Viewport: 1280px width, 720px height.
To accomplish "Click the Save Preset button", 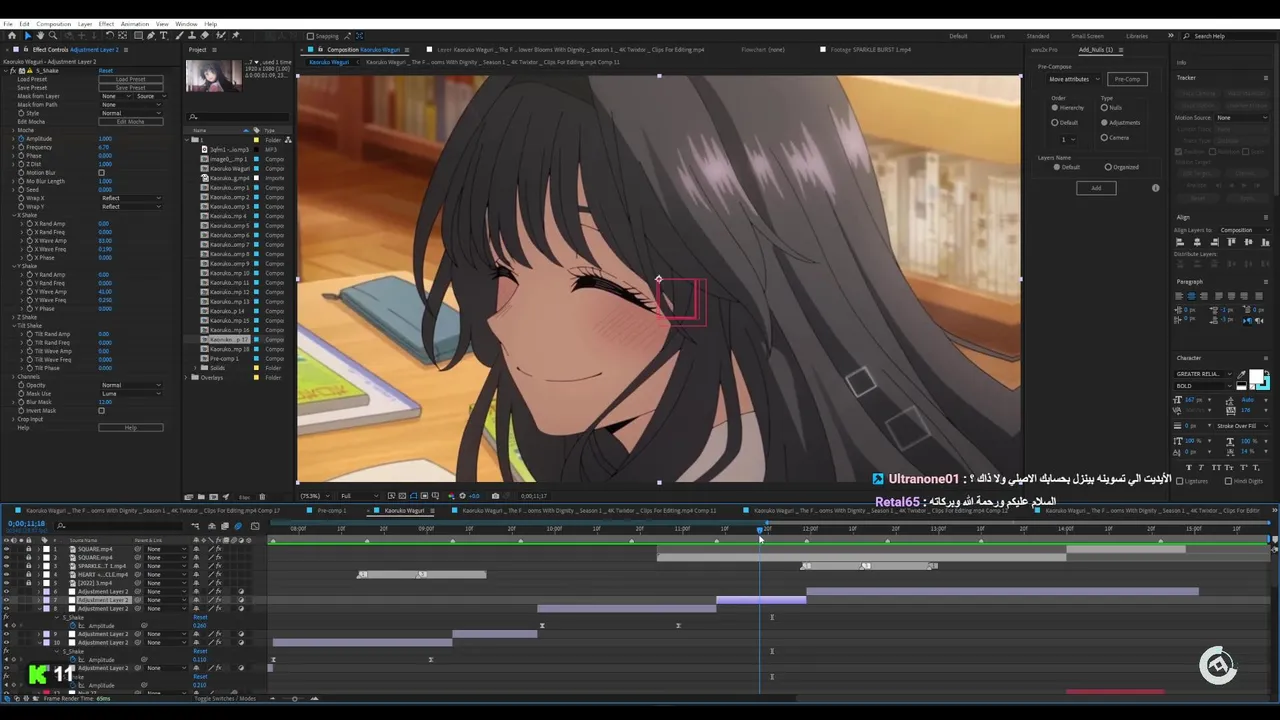I will pyautogui.click(x=131, y=88).
